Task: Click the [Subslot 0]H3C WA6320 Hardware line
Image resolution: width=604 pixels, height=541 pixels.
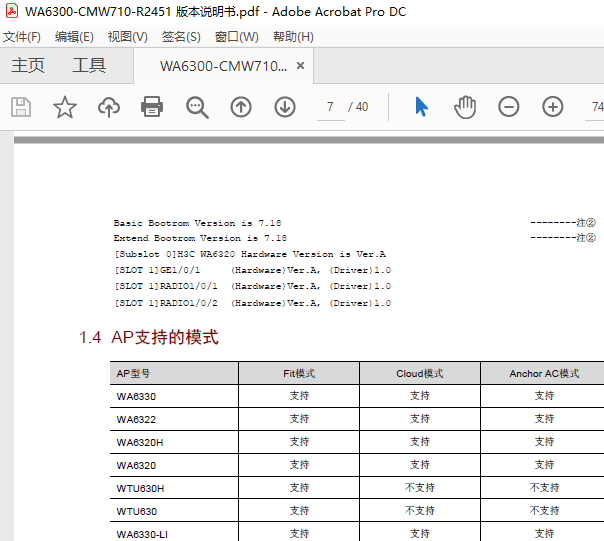Action: click(x=250, y=254)
